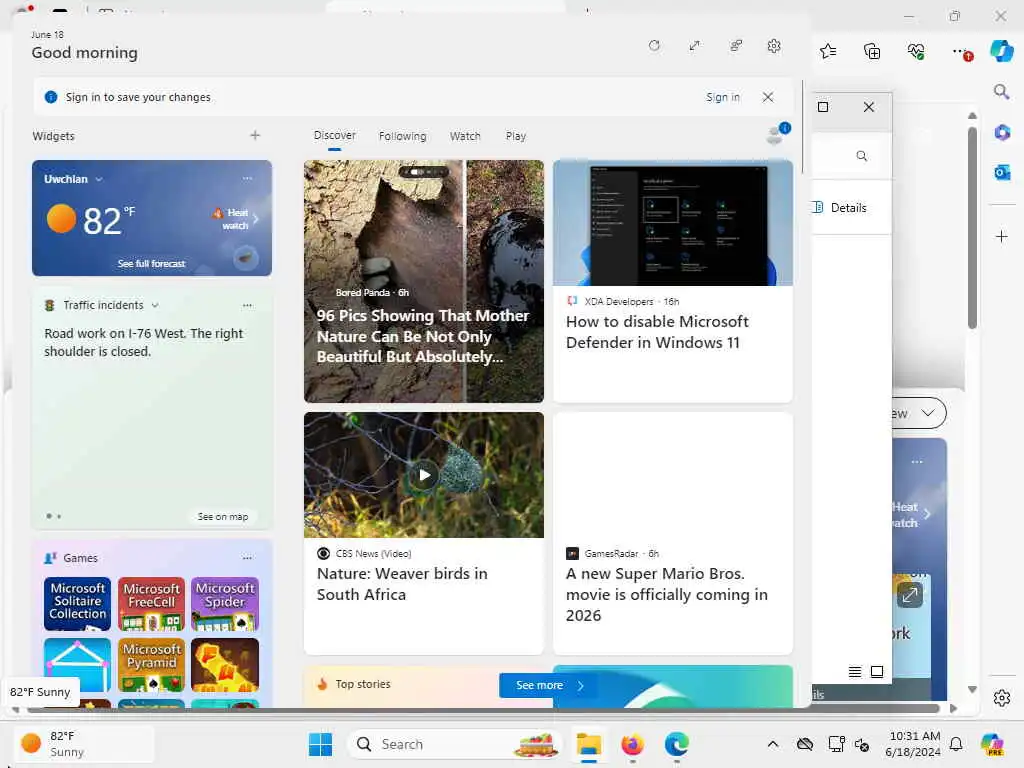This screenshot has height=768, width=1024.
Task: Open Games widget more options
Action: pos(248,558)
